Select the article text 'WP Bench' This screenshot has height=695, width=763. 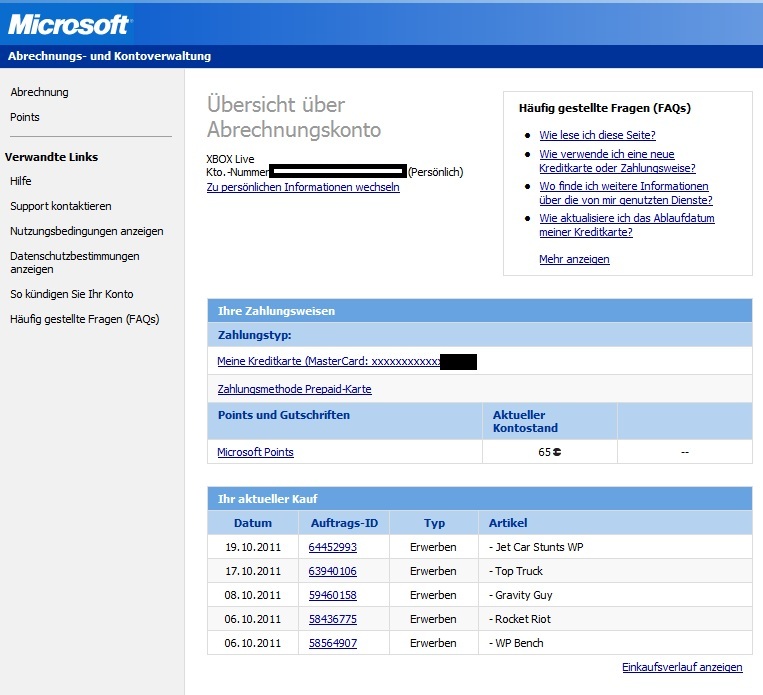pos(519,643)
